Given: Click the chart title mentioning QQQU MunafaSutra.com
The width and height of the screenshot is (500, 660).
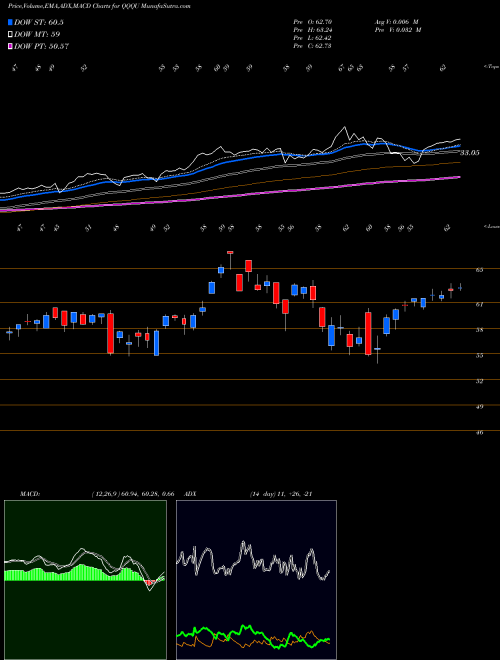Looking at the screenshot, I should (x=99, y=6).
